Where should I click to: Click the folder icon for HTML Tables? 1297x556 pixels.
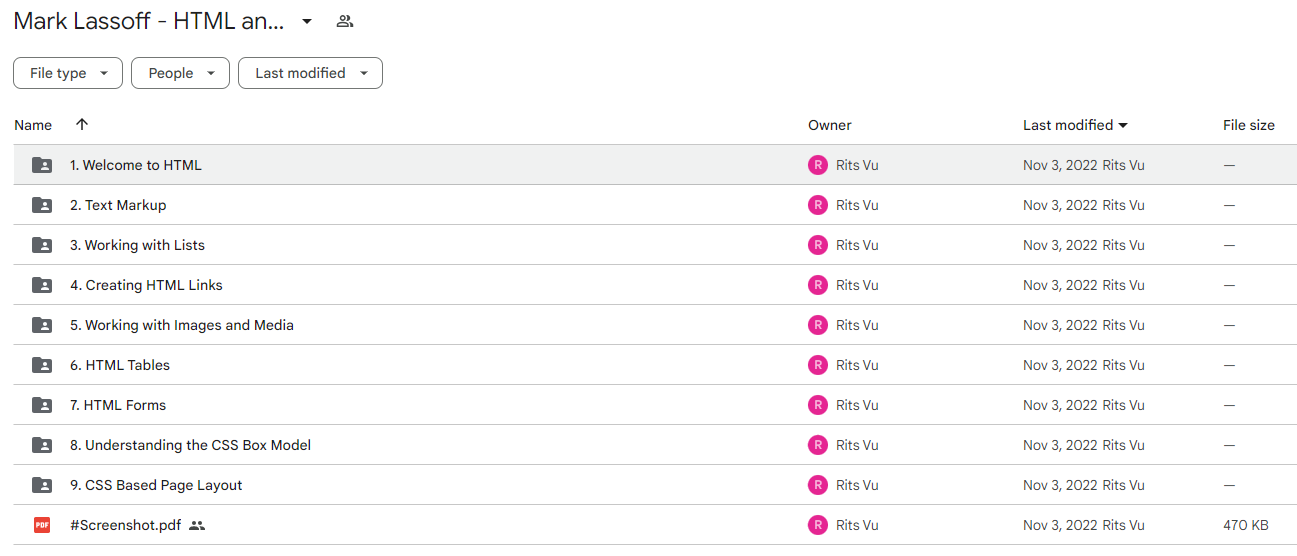point(42,365)
